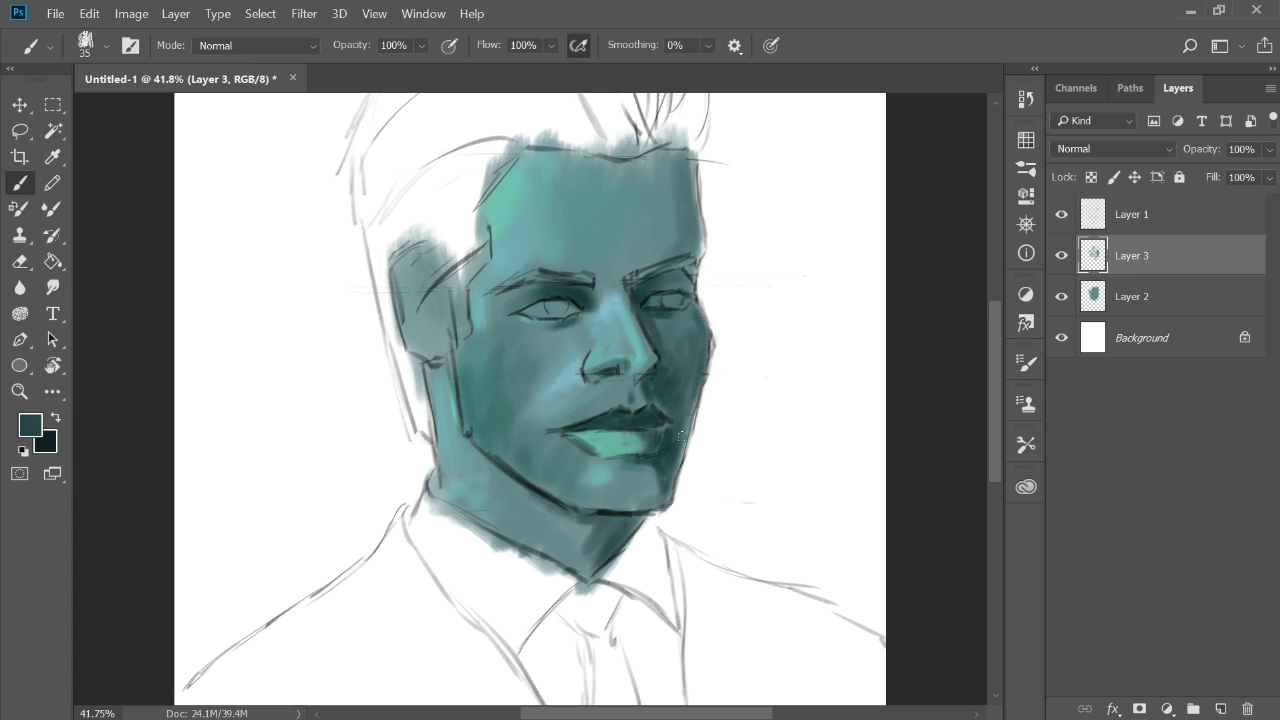Activate the Zoom tool
Image resolution: width=1280 pixels, height=720 pixels.
20,392
